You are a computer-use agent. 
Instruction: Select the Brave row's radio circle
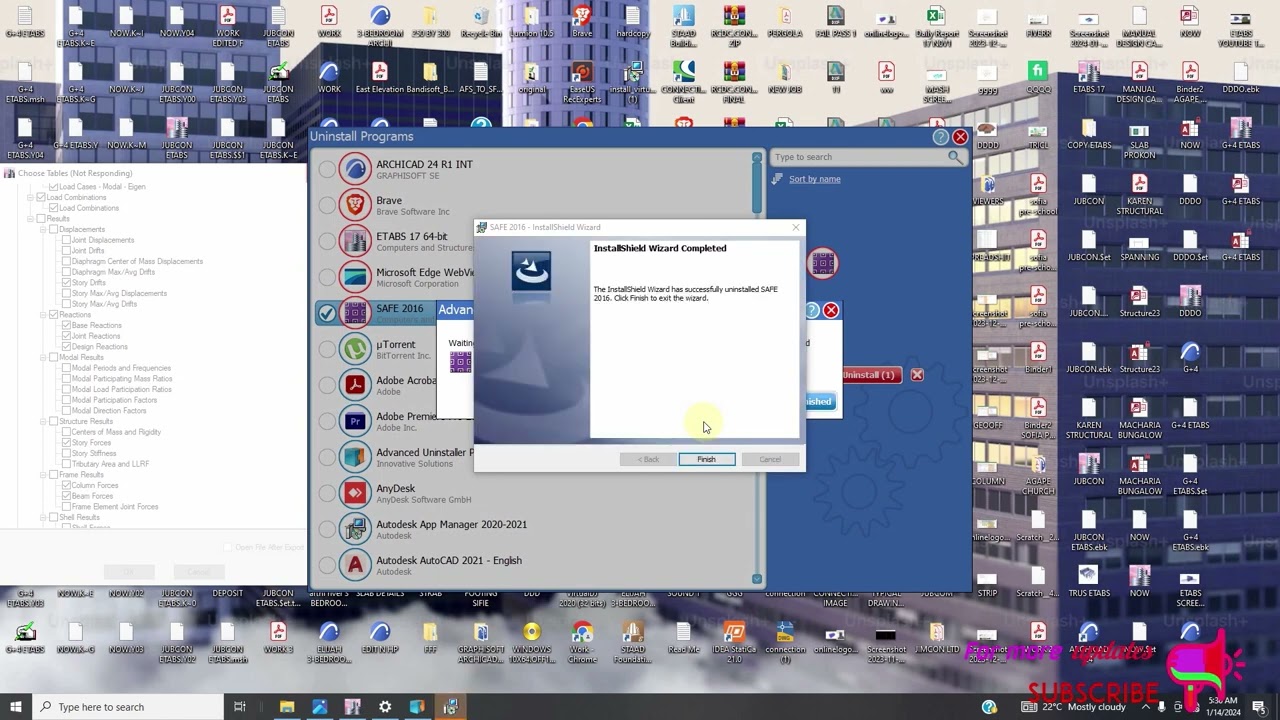click(x=327, y=205)
